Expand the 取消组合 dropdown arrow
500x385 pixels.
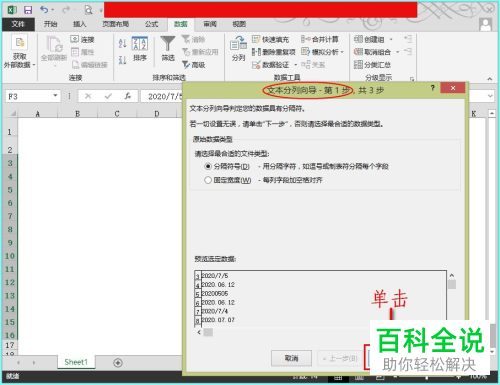pyautogui.click(x=397, y=52)
